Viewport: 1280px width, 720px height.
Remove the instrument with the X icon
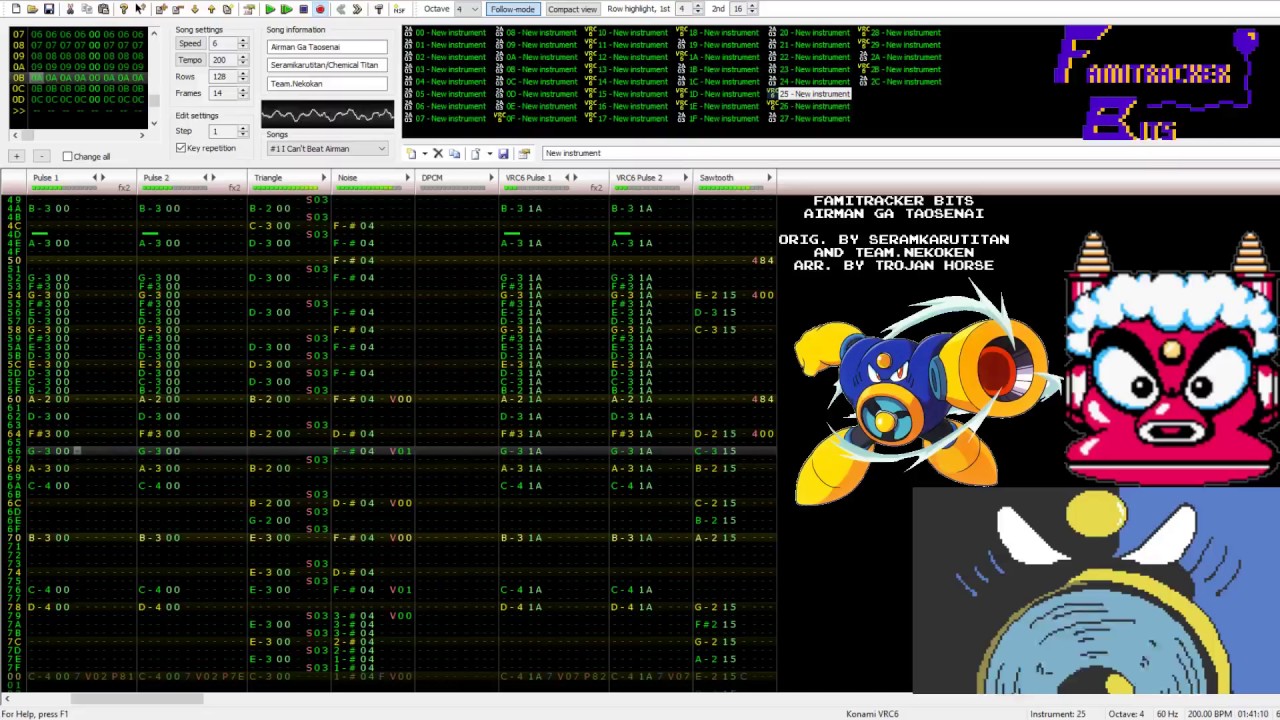[x=438, y=153]
